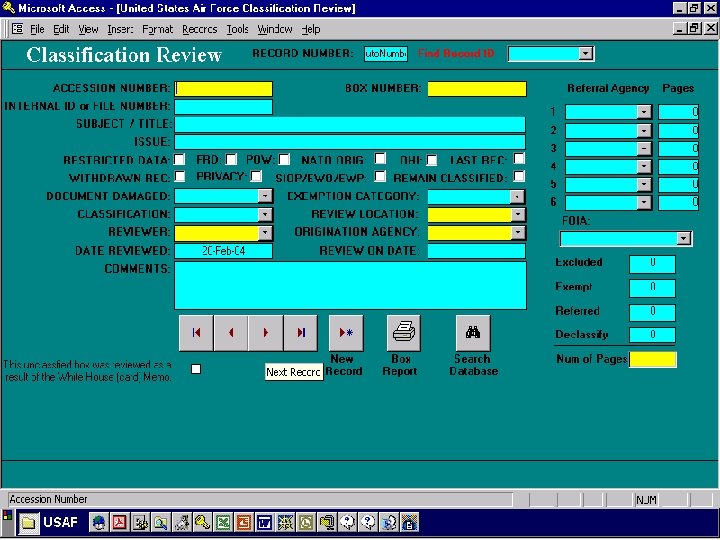Focus the SUBJECT / TITLE field
This screenshot has height=540, width=720.
point(350,124)
